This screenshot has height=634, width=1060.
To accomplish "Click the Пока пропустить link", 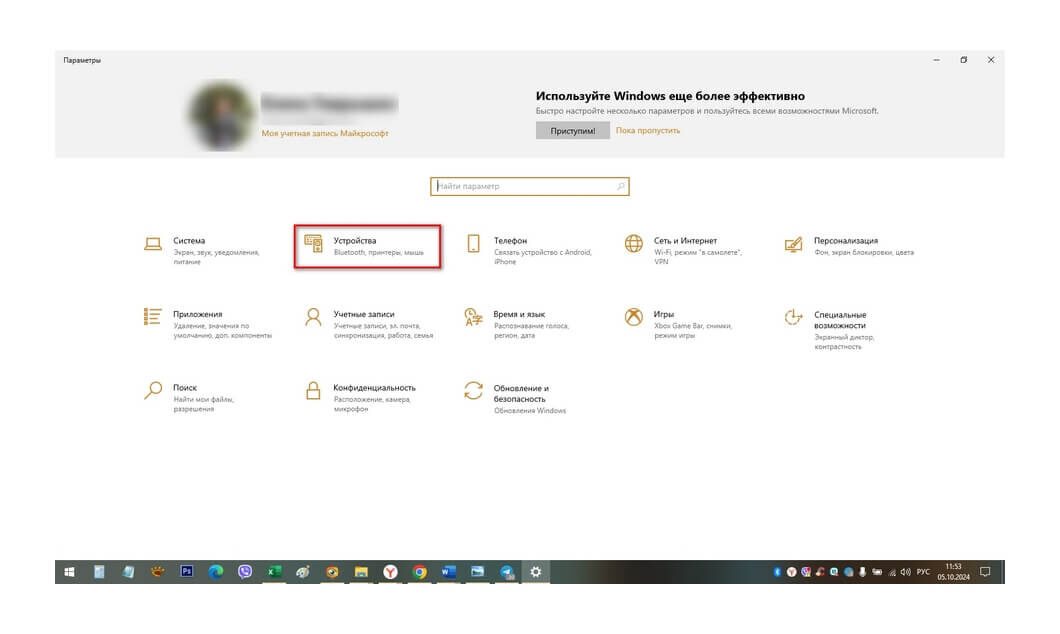I will pyautogui.click(x=648, y=130).
